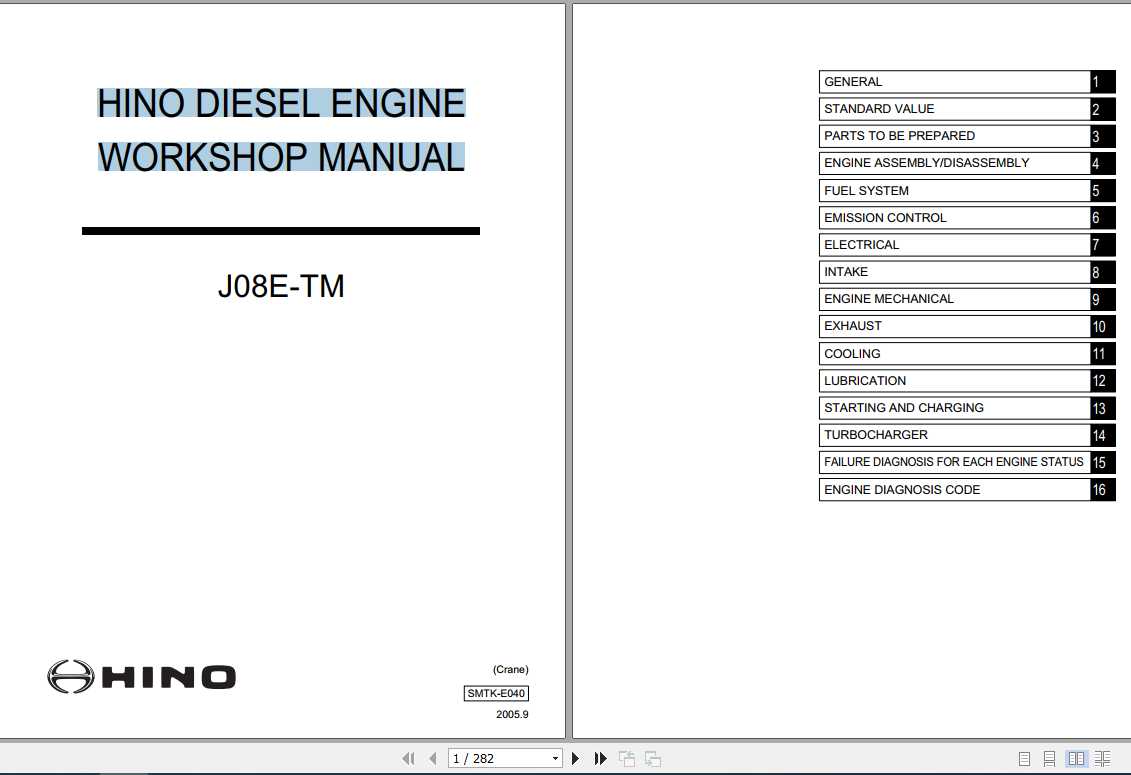Click the (Crane) label

coord(511,670)
